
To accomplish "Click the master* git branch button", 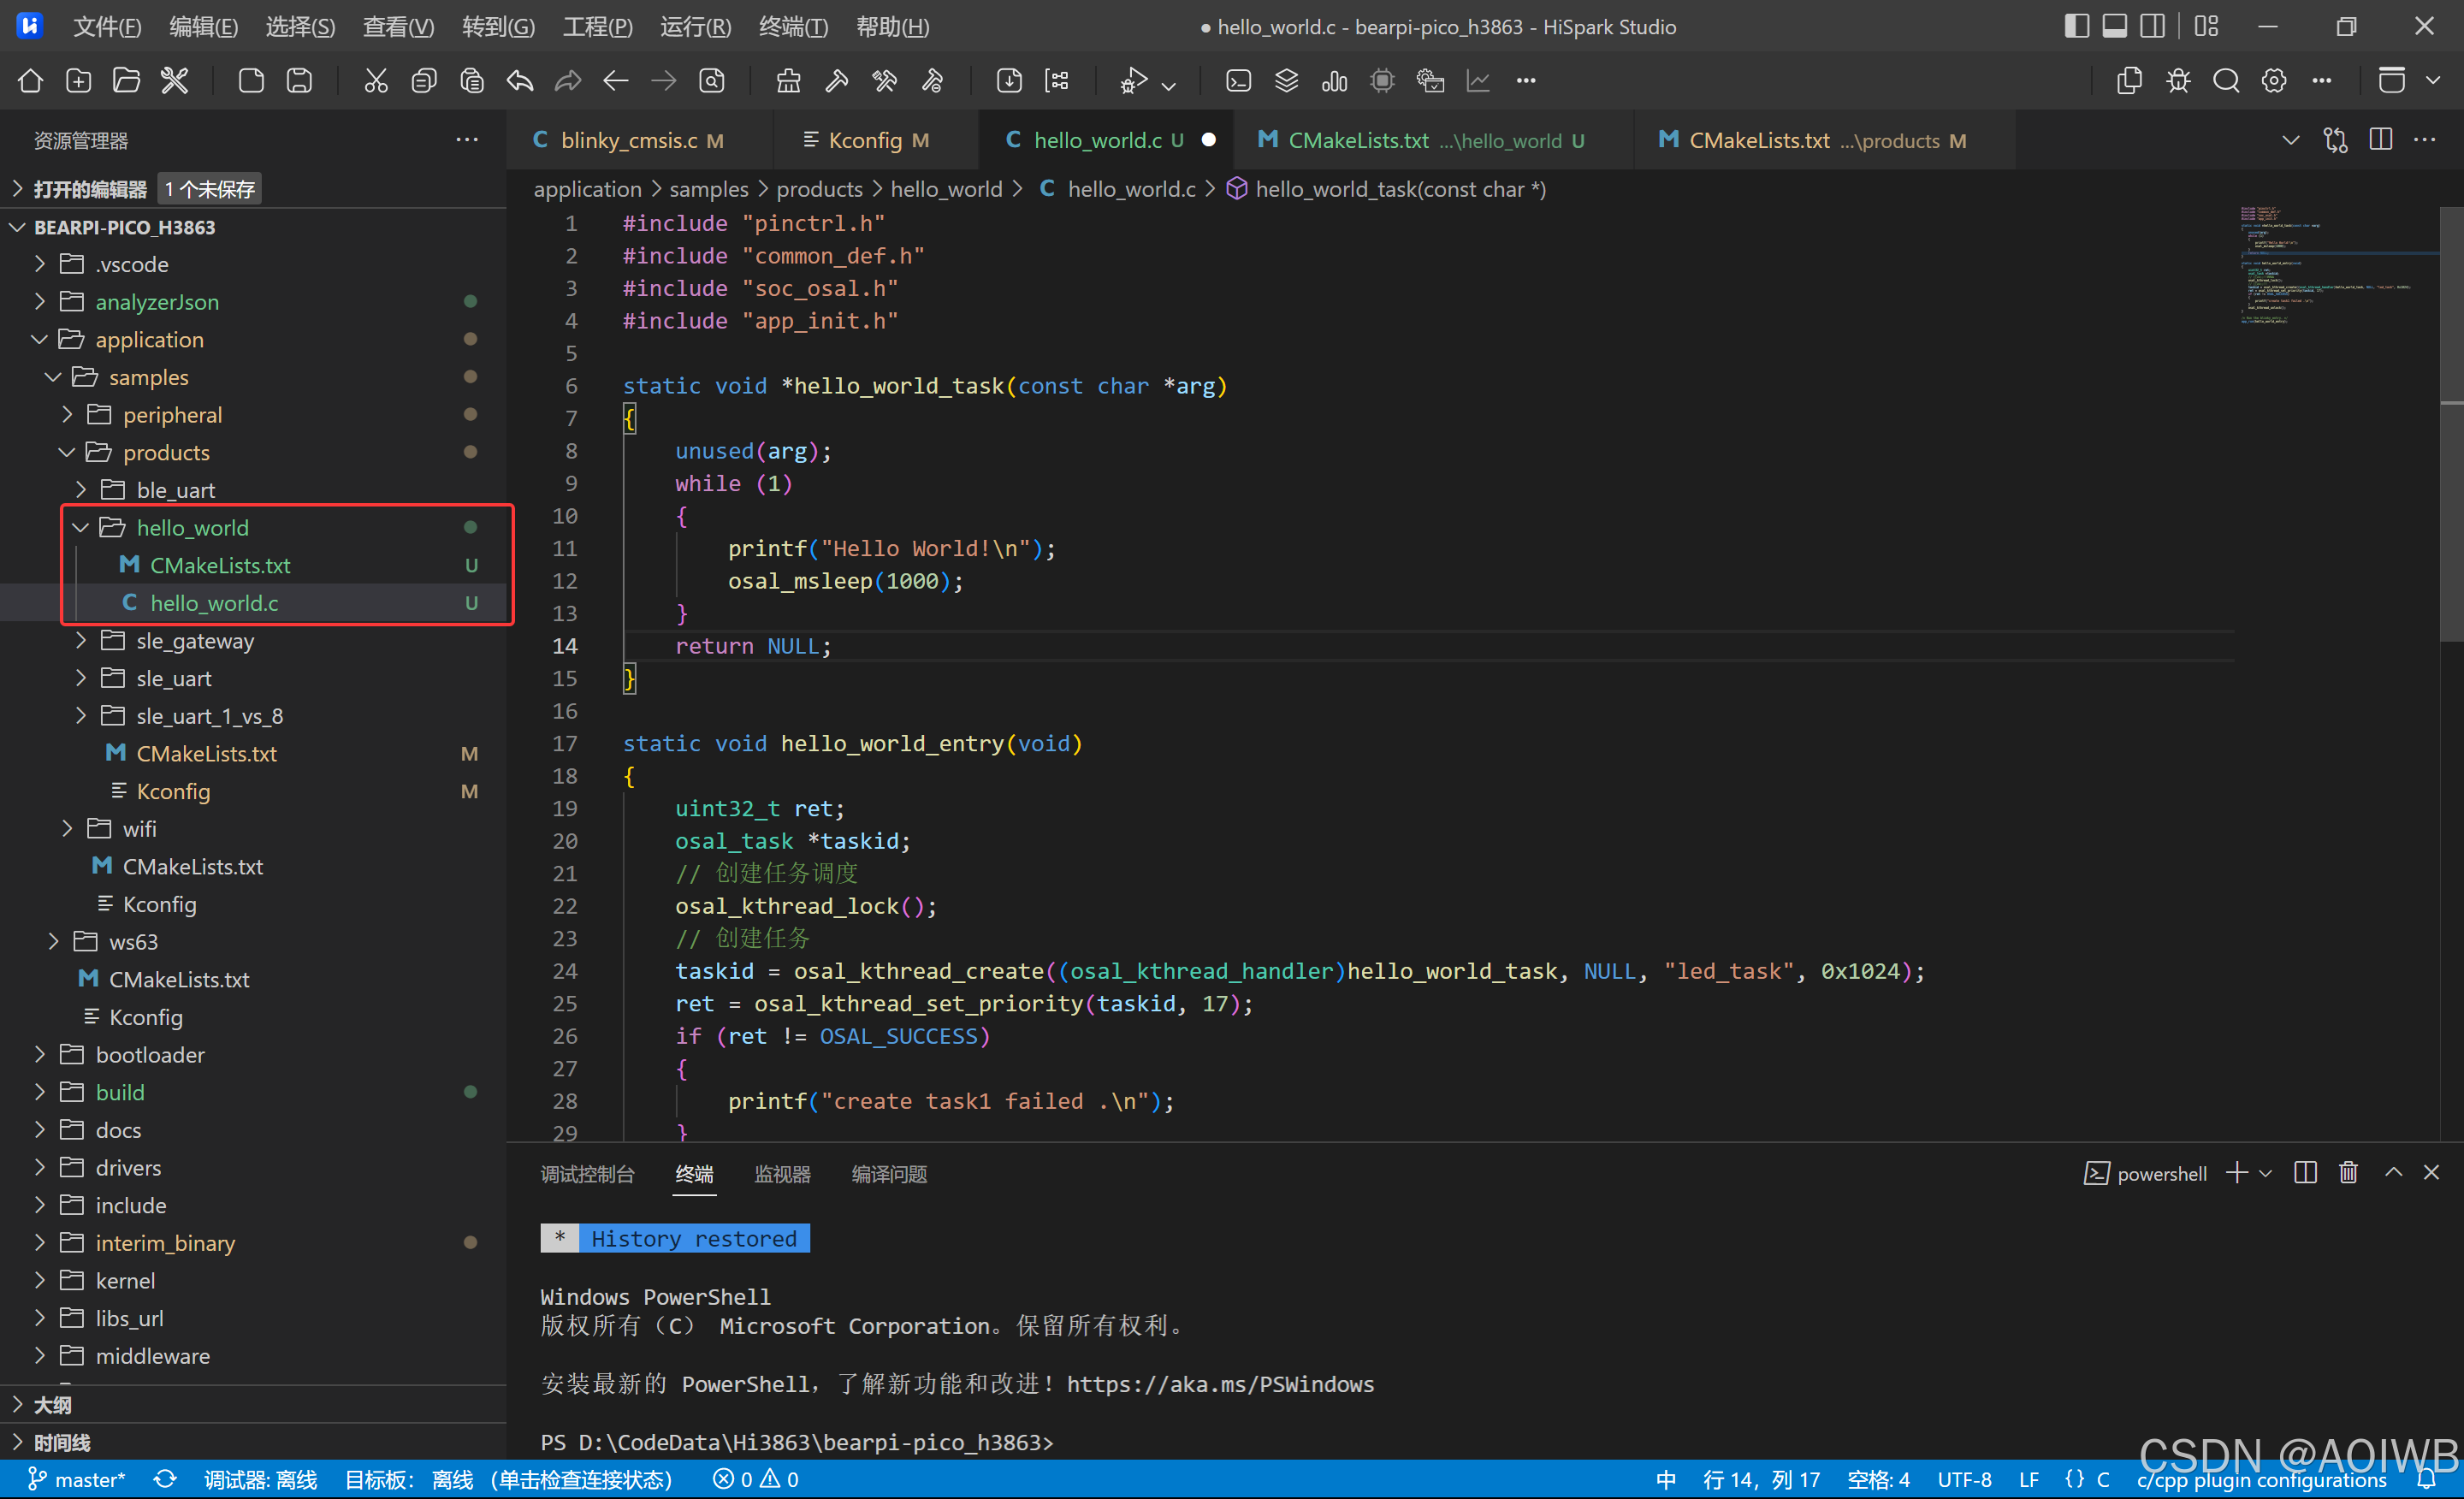I will tap(77, 1479).
